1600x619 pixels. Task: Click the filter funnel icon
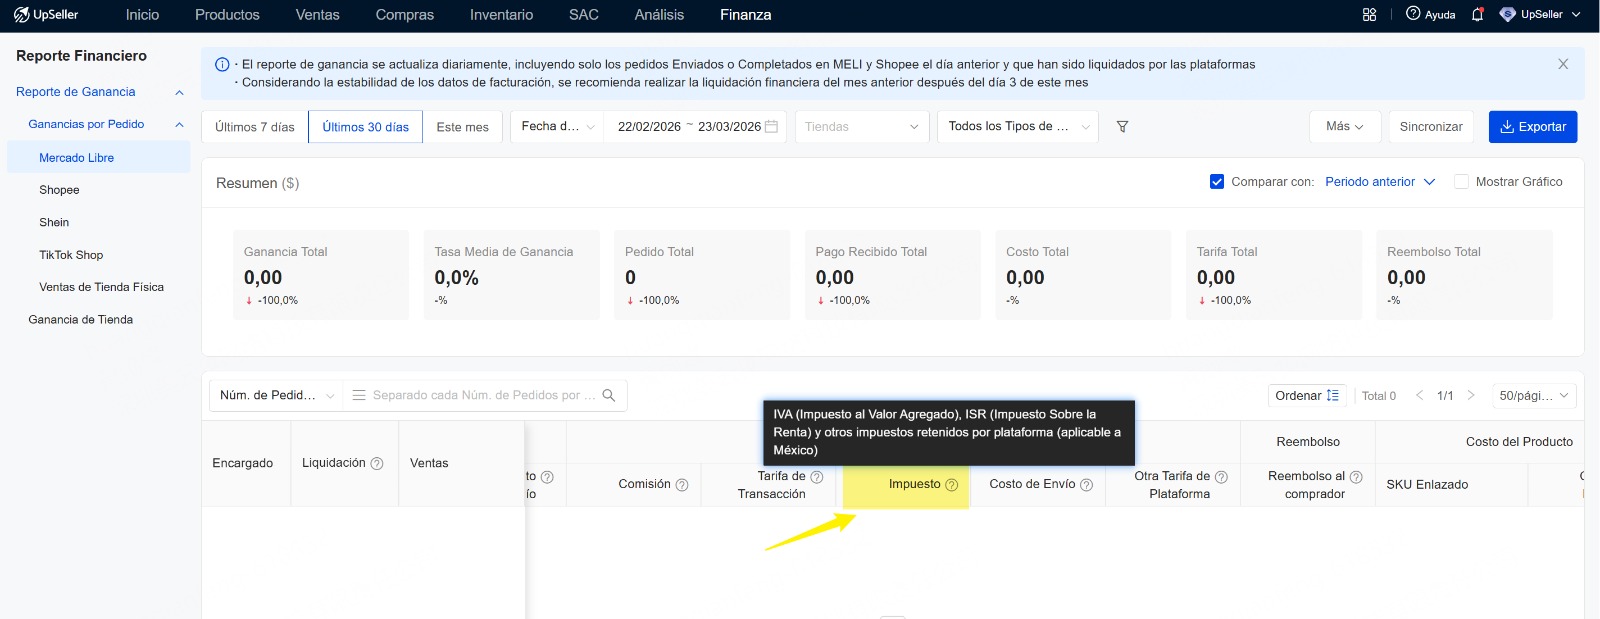point(1122,127)
